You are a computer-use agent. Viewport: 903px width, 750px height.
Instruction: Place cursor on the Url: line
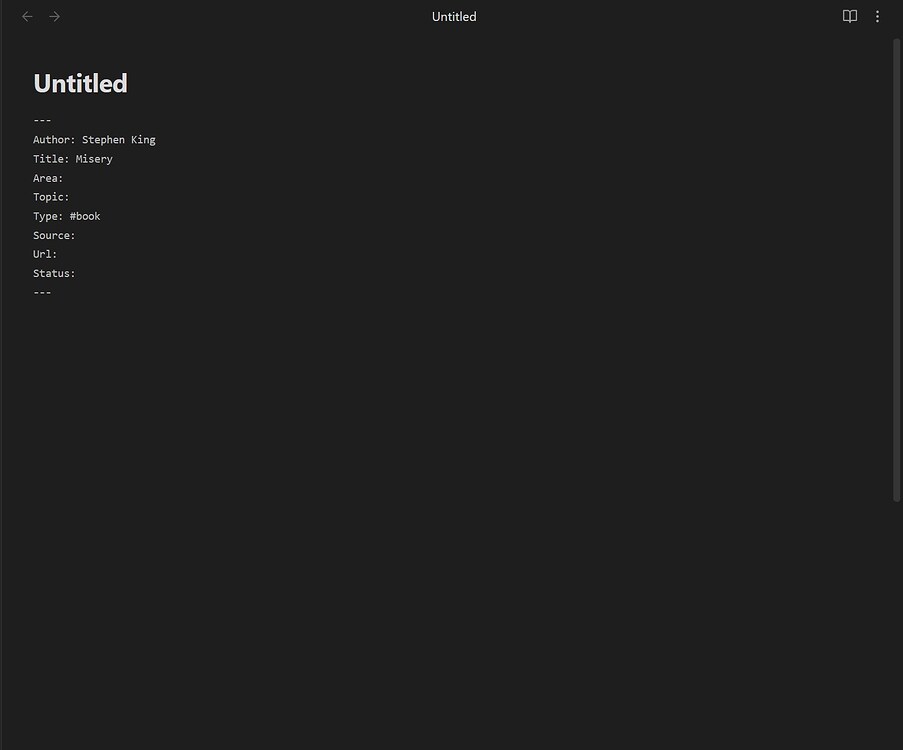(x=45, y=254)
